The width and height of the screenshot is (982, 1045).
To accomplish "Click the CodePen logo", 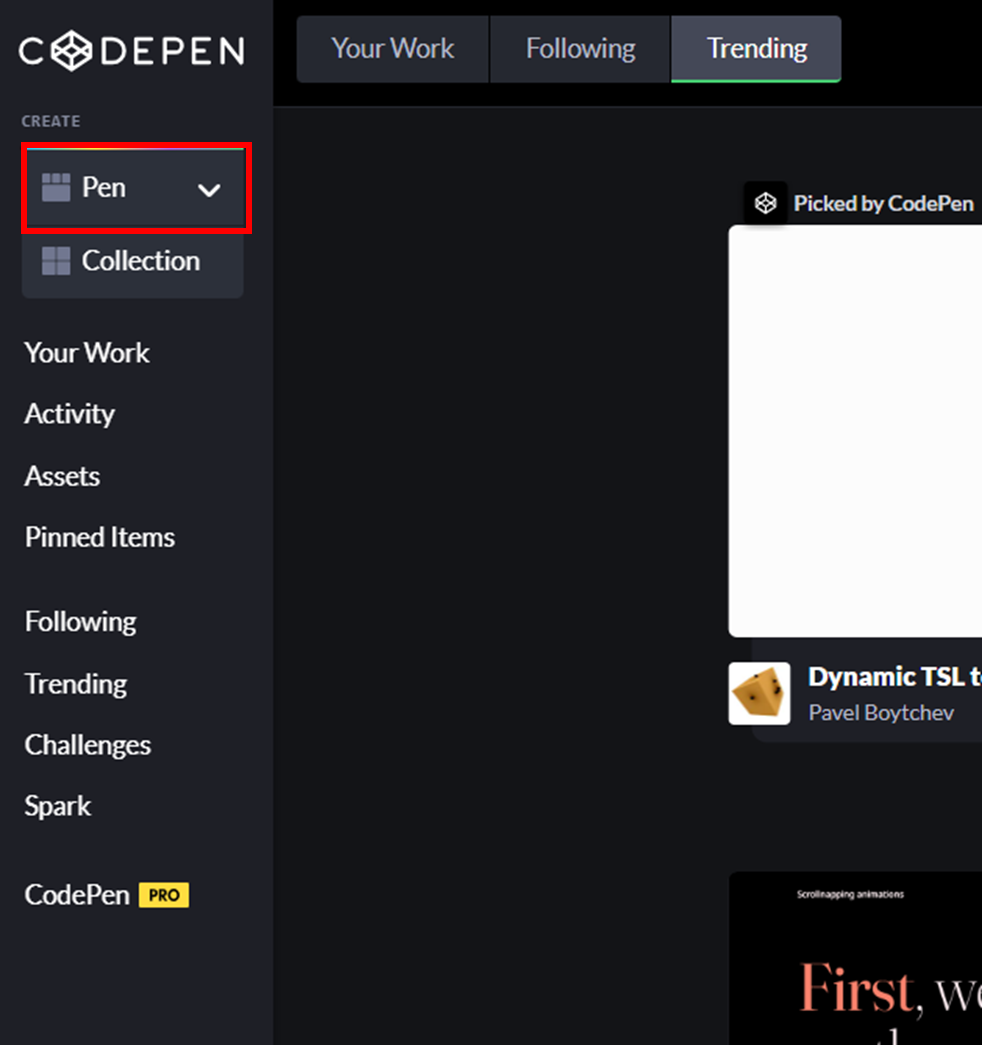I will pos(131,51).
